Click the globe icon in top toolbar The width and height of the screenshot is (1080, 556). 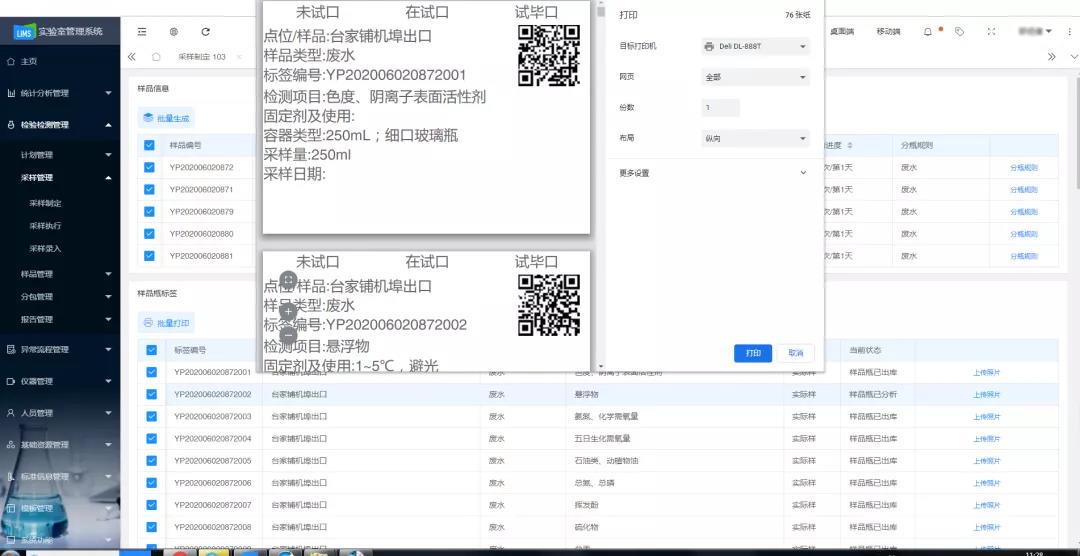[x=174, y=32]
